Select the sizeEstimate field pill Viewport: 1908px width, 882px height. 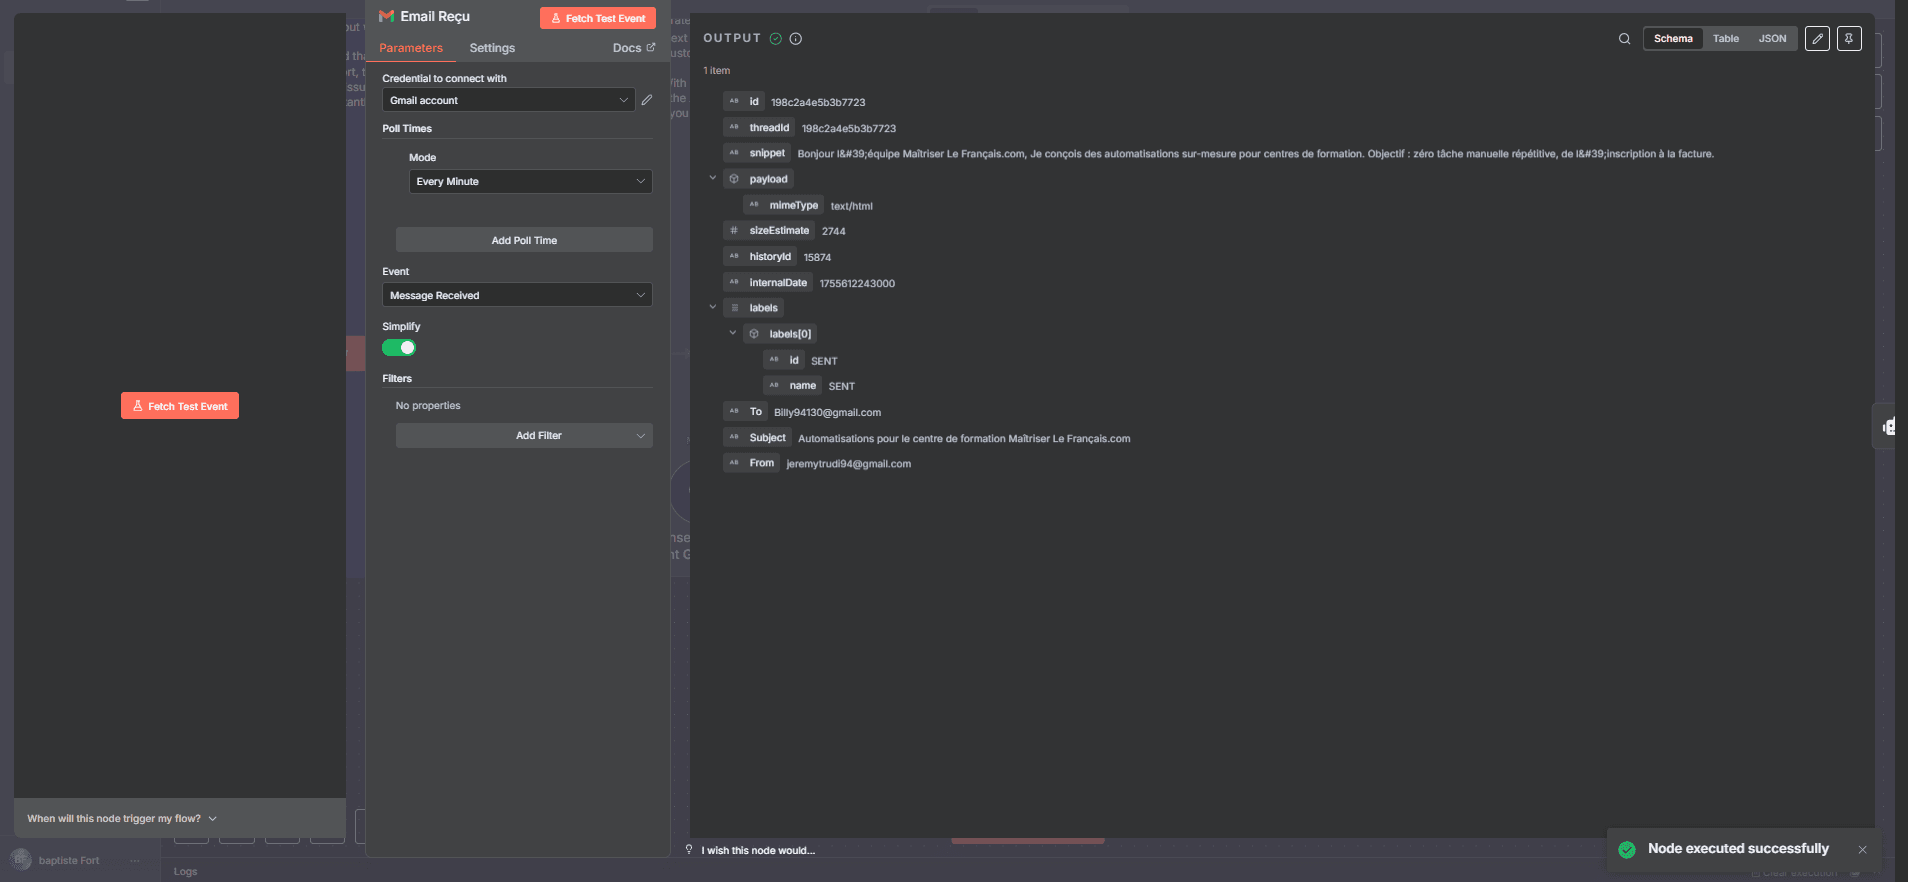769,231
